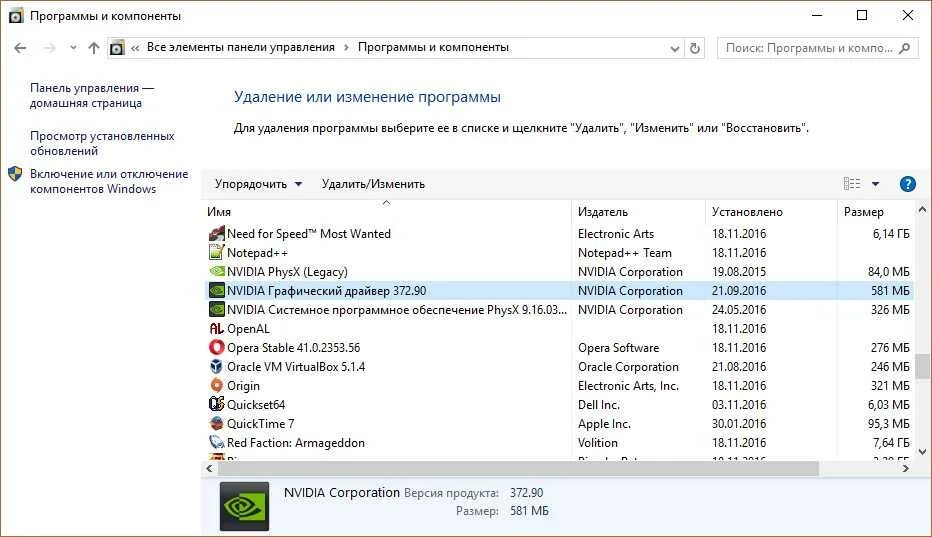Click the large NVIDIA logo in details pane
The image size is (932, 537).
[244, 506]
